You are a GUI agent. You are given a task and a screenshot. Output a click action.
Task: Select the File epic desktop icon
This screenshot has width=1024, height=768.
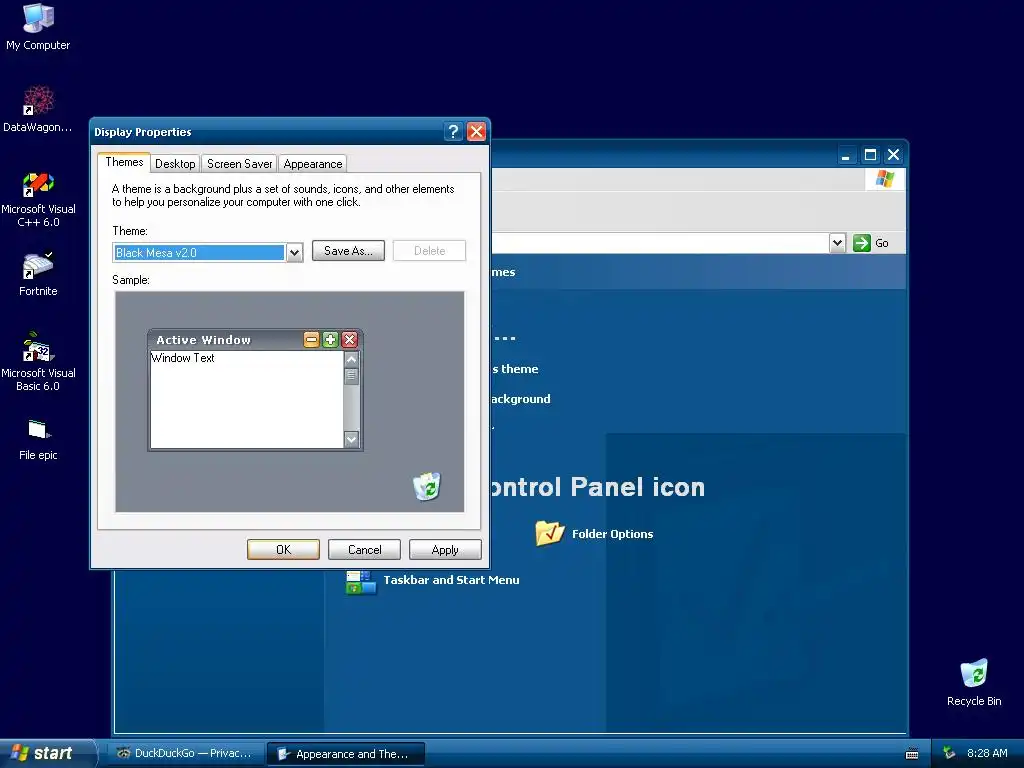click(x=38, y=440)
